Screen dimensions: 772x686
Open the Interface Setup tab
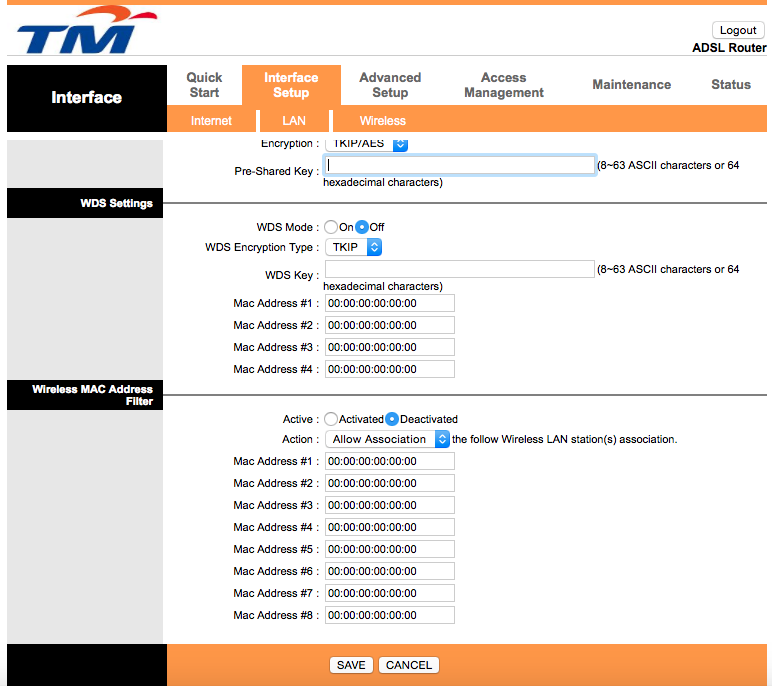(291, 85)
